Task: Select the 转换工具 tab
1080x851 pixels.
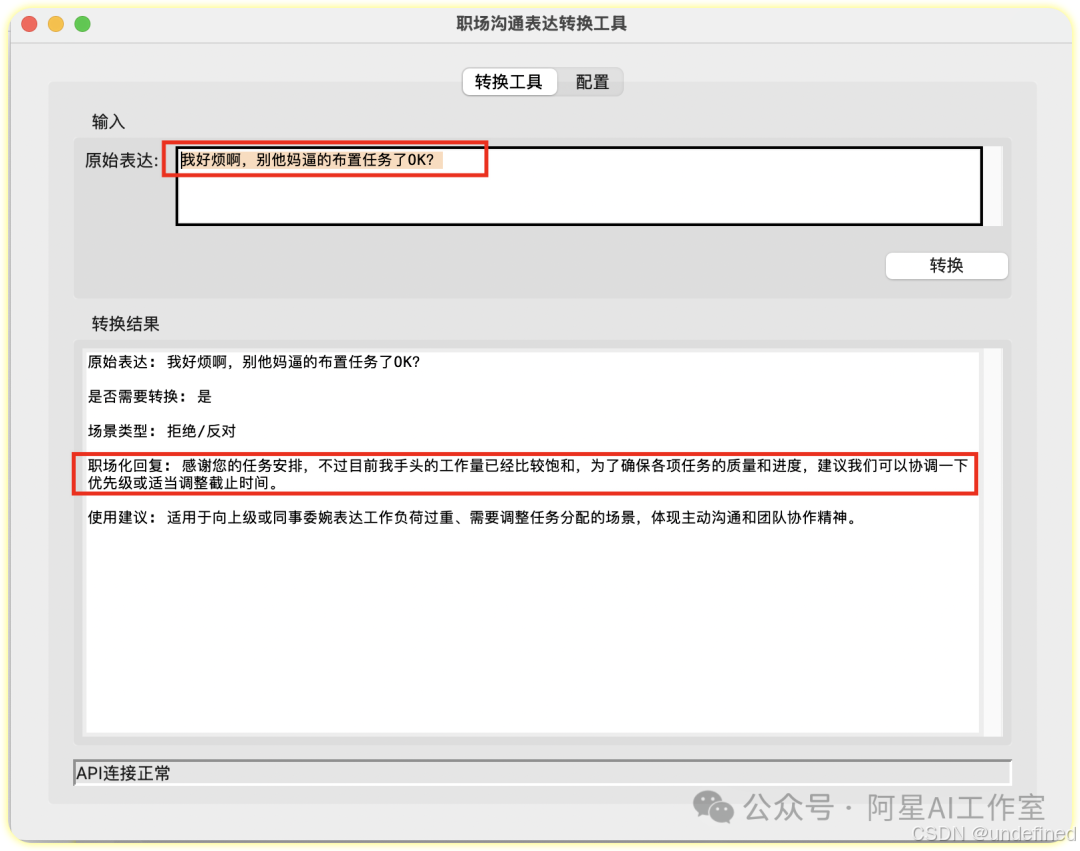Action: [509, 82]
